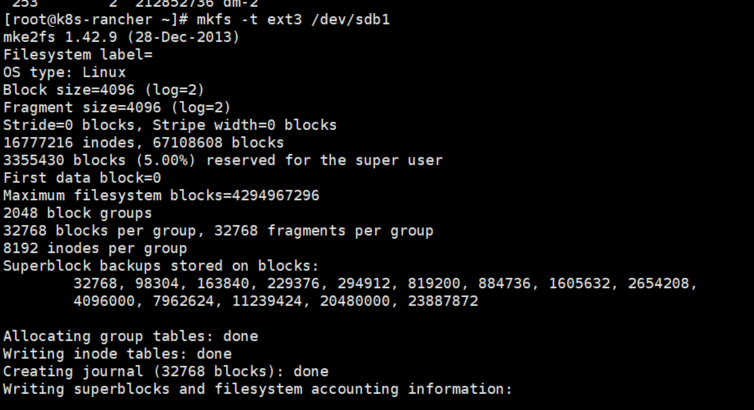Screen dimensions: 754x410
Task: Click the /dev/sdb1 device path
Action: pyautogui.click(x=351, y=20)
